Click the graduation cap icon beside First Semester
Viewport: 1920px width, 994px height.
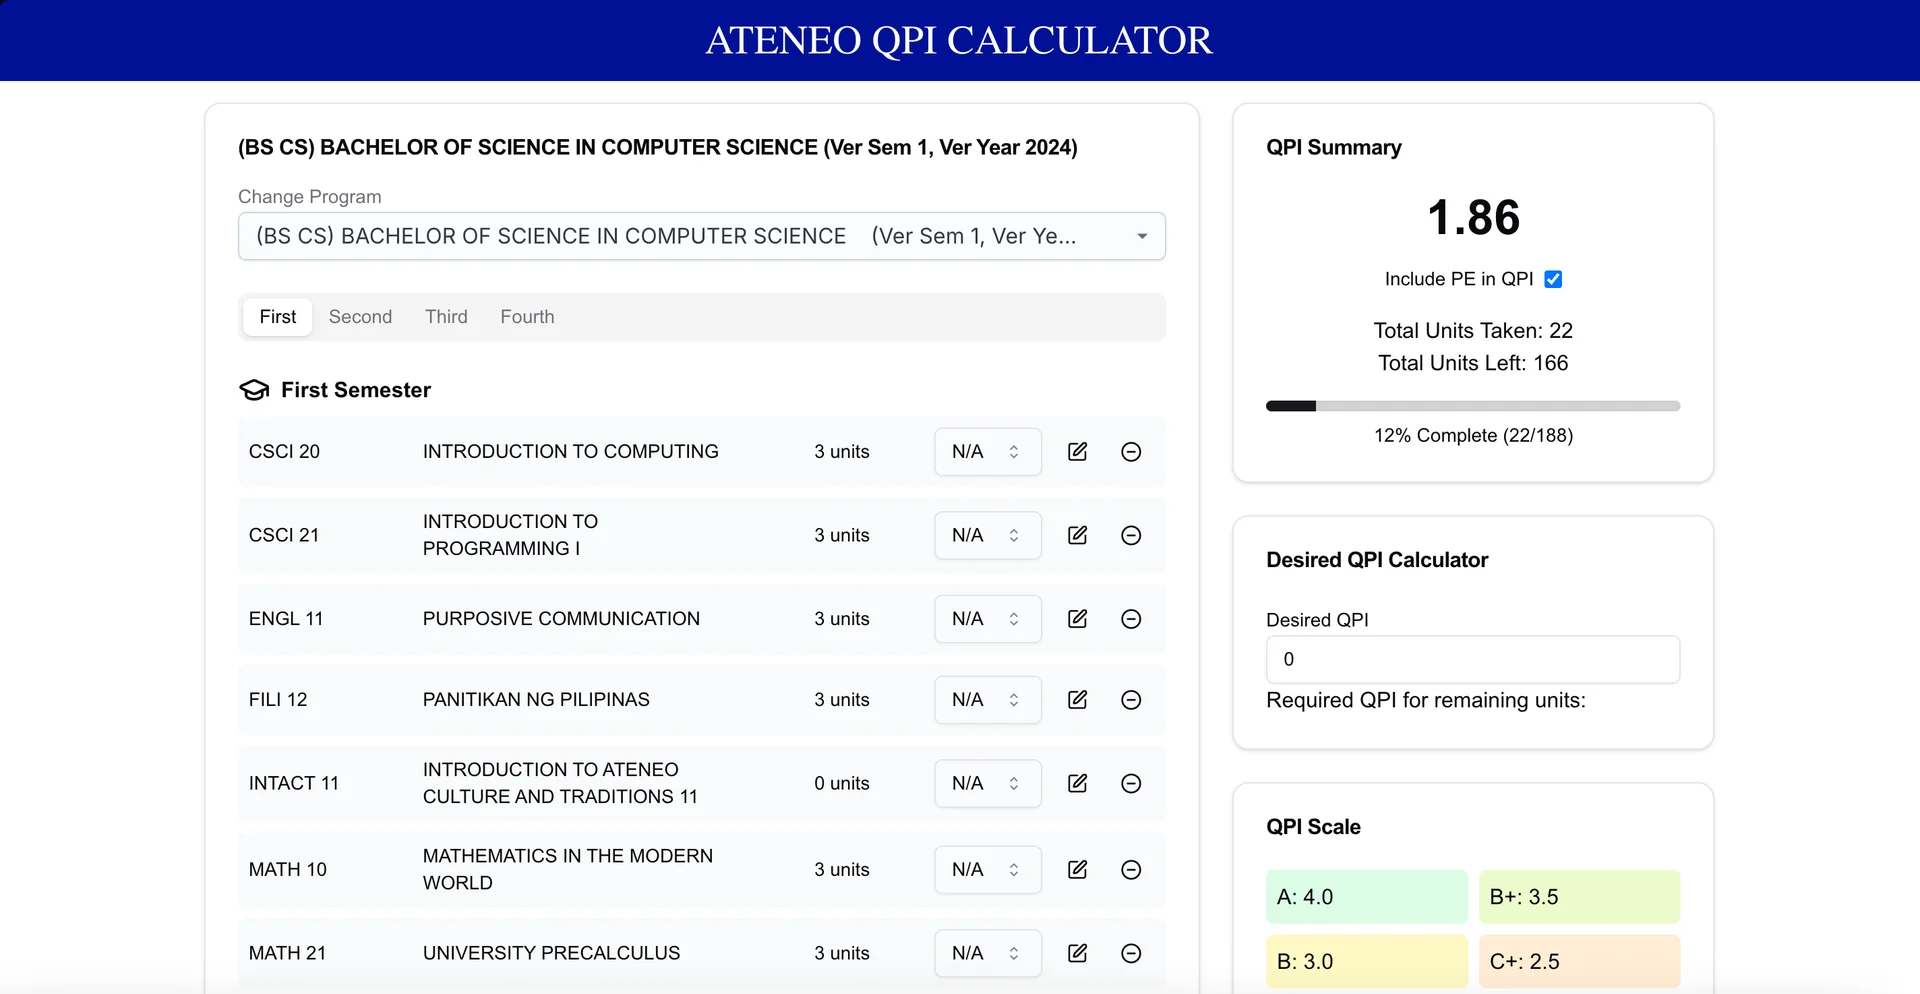[x=253, y=390]
